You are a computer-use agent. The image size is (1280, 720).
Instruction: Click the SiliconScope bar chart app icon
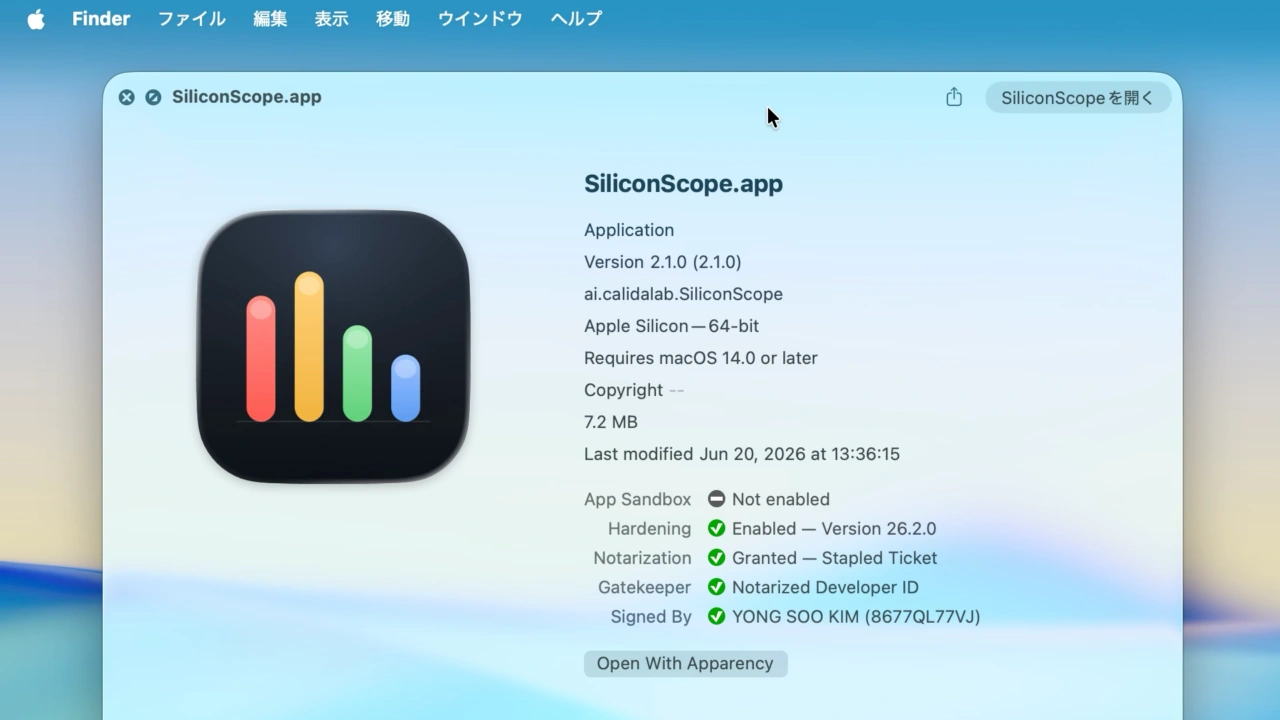[333, 346]
